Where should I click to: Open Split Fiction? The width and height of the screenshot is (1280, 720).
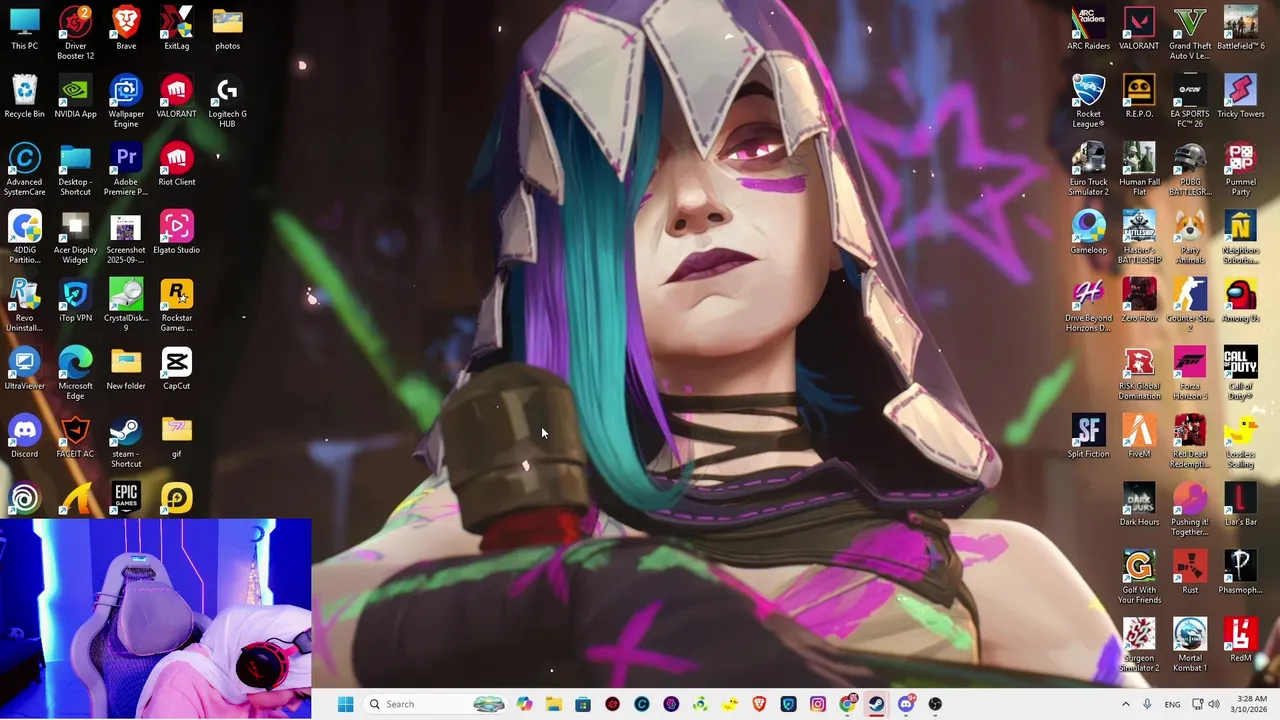[x=1088, y=437]
